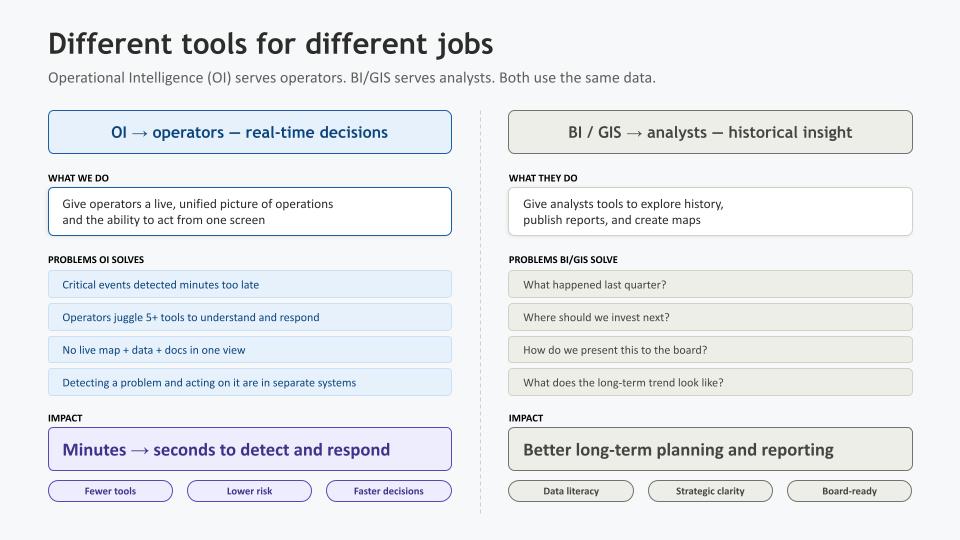
Task: Click the 'Lower risk' pill
Action: (x=249, y=491)
